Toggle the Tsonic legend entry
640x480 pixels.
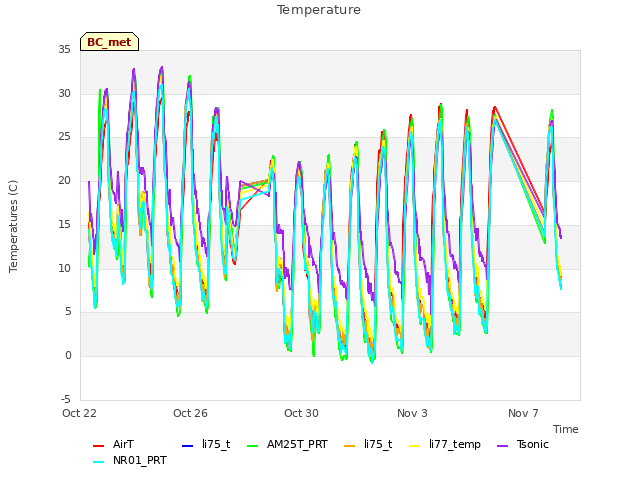point(523,444)
